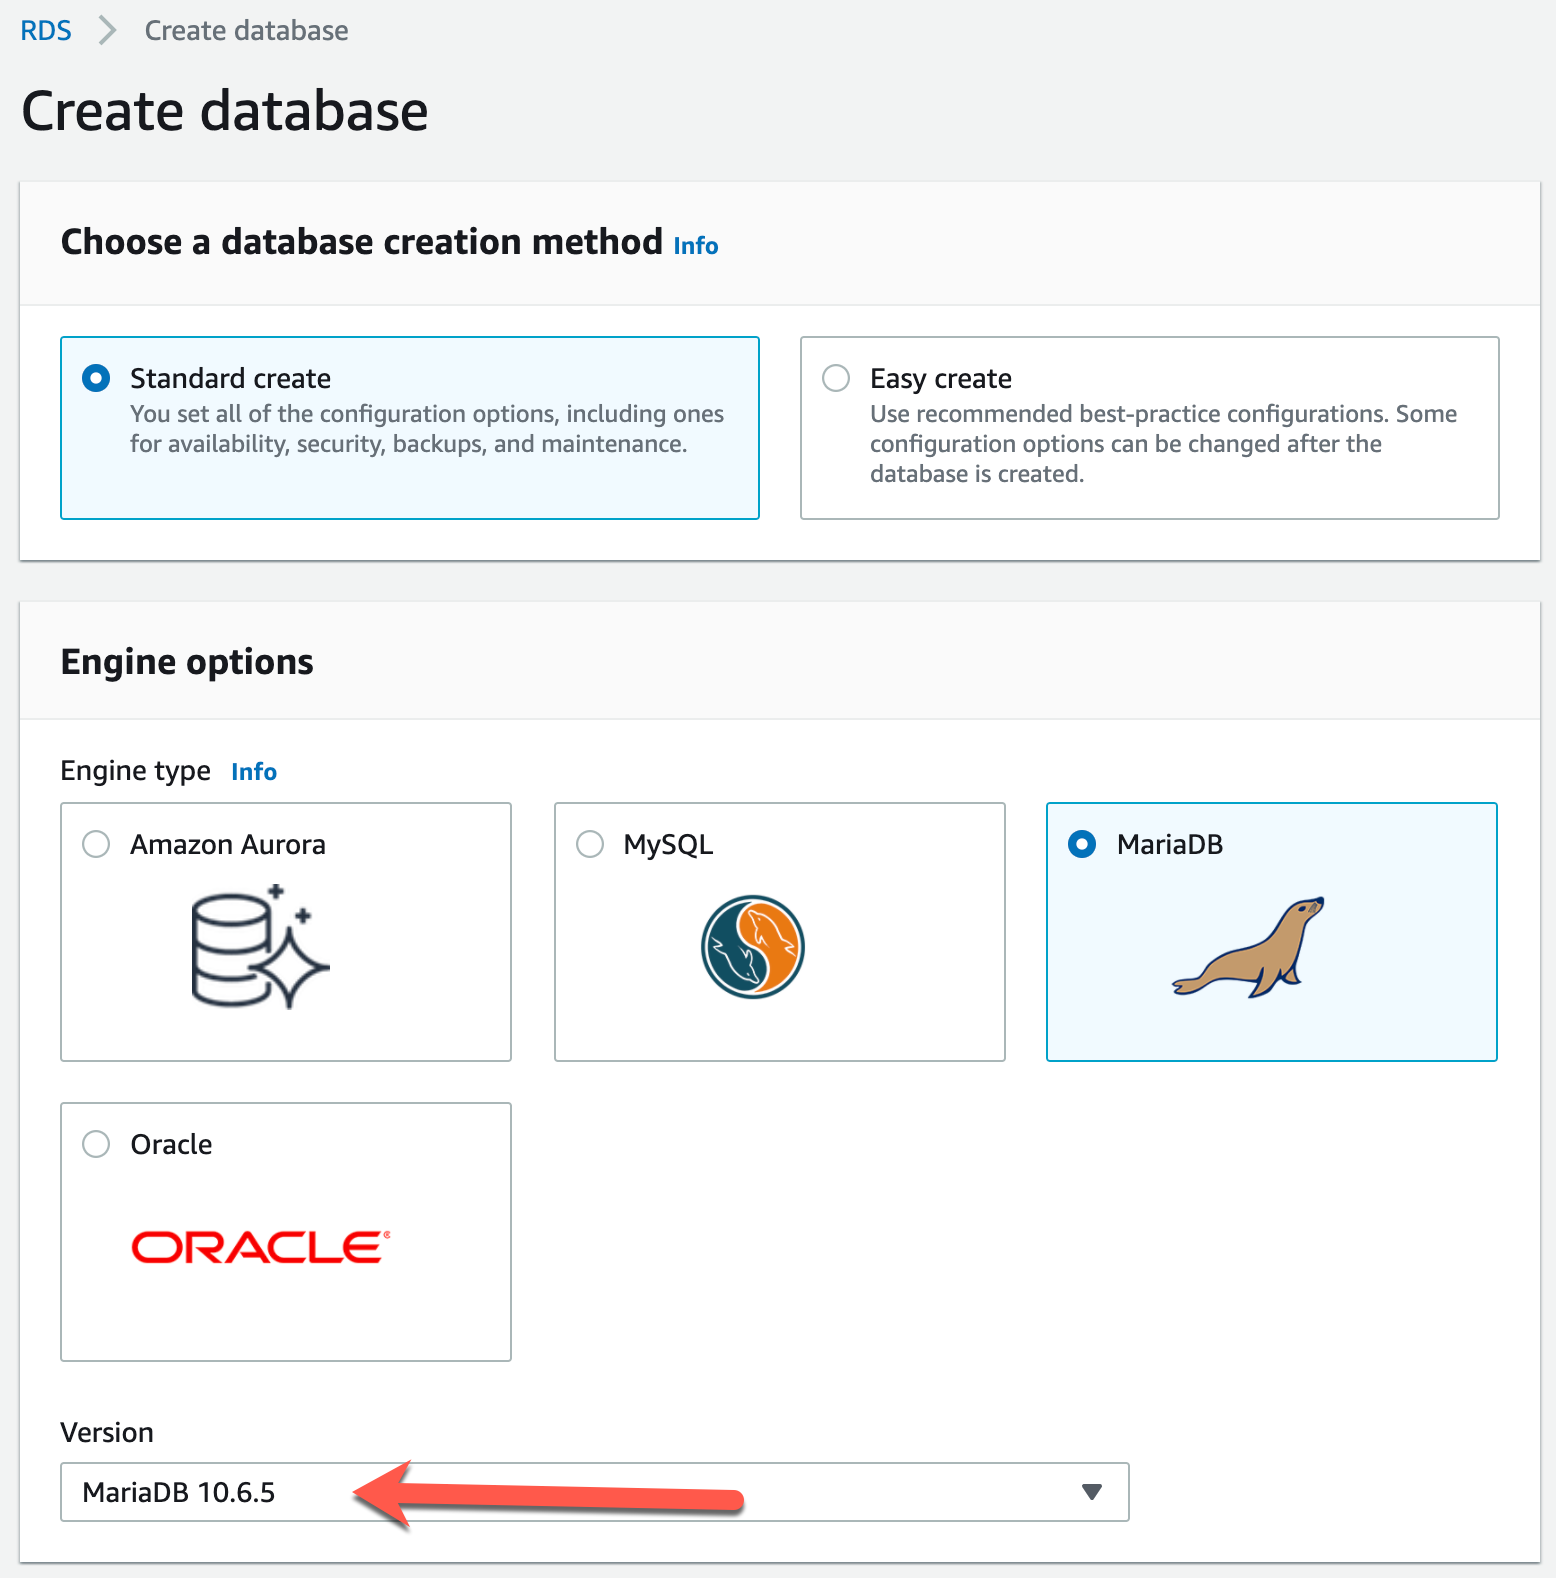Choose the MySQL engine radio button
Image resolution: width=1556 pixels, height=1578 pixels.
pos(590,845)
